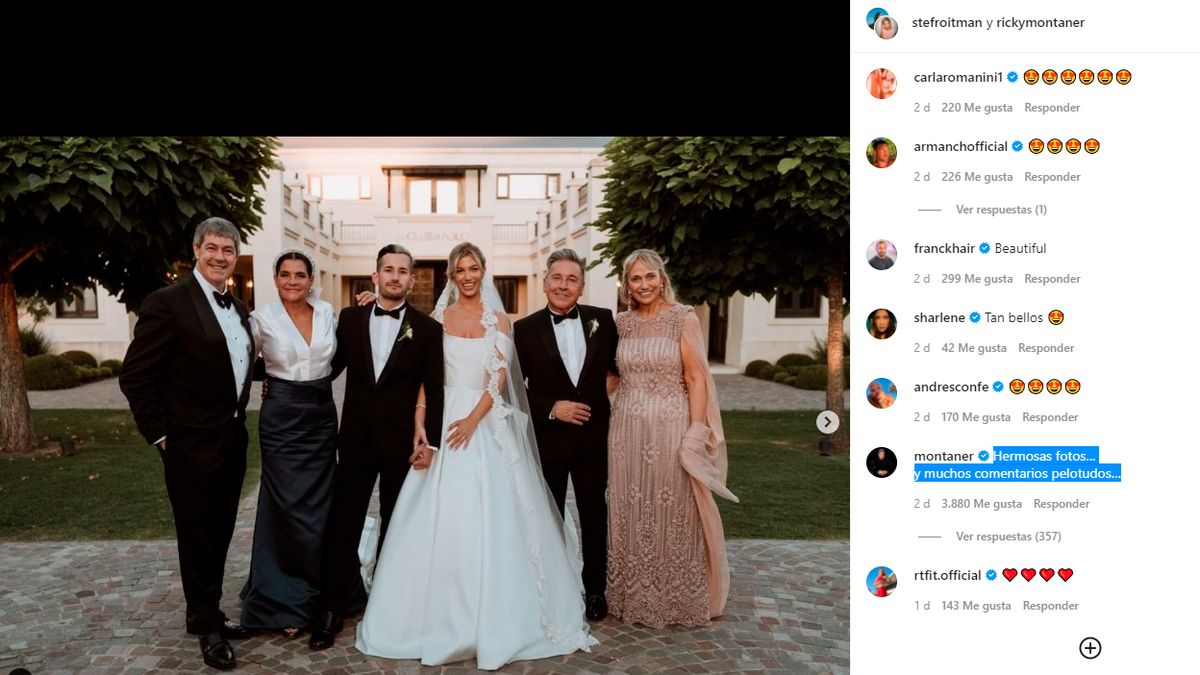Open andresconfe's avatar
This screenshot has height=675, width=1200.
pos(881,392)
